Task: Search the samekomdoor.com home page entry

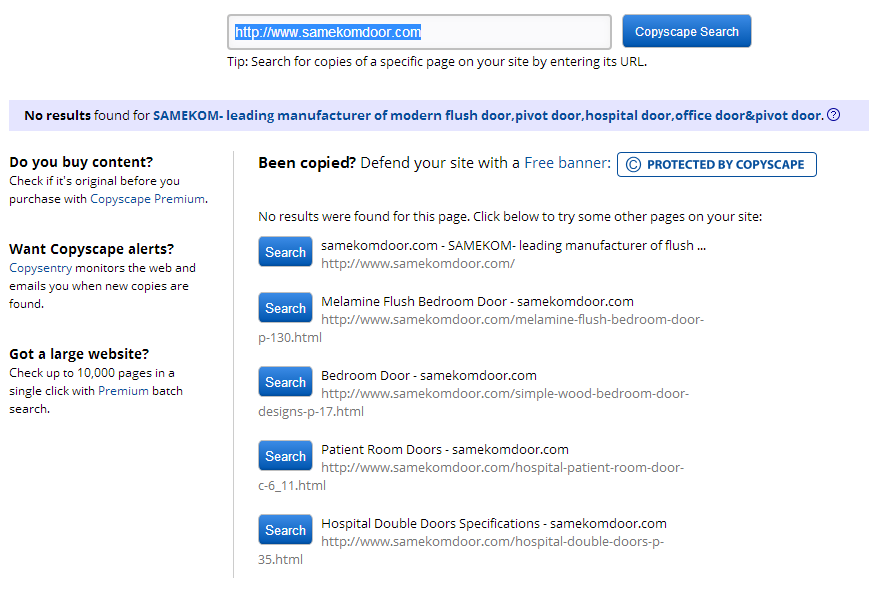Action: pos(285,252)
